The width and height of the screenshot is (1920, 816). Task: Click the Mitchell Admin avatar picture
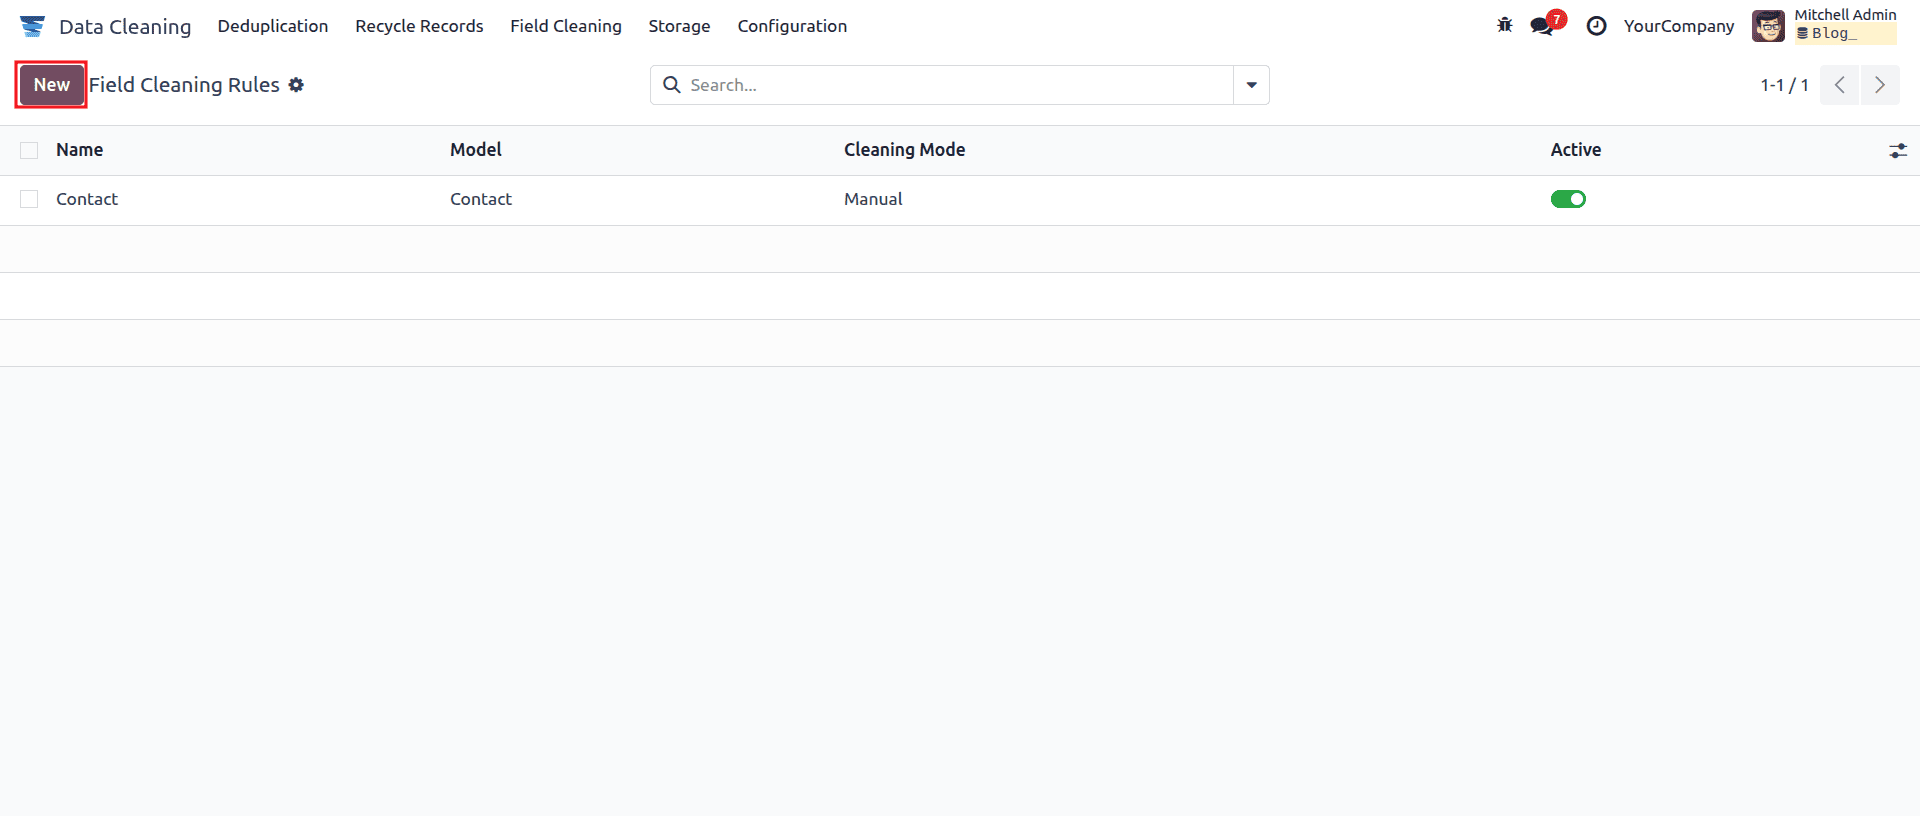[x=1768, y=26]
